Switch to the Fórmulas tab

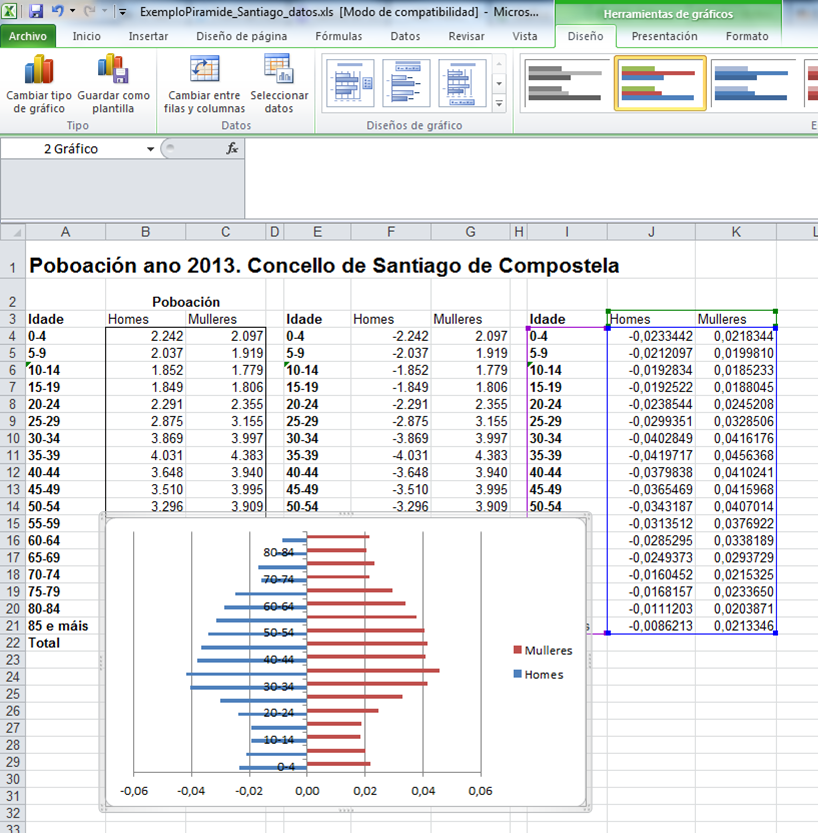[338, 36]
